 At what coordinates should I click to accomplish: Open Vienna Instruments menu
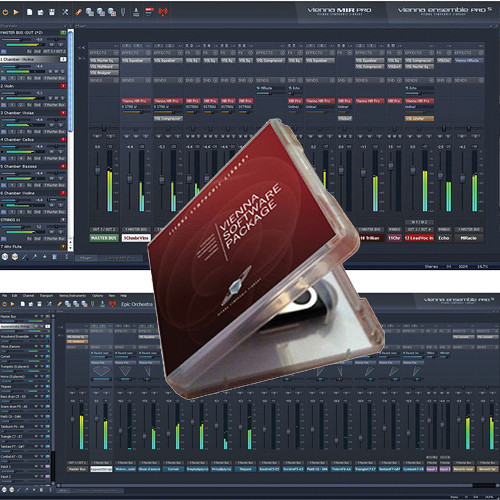72,296
